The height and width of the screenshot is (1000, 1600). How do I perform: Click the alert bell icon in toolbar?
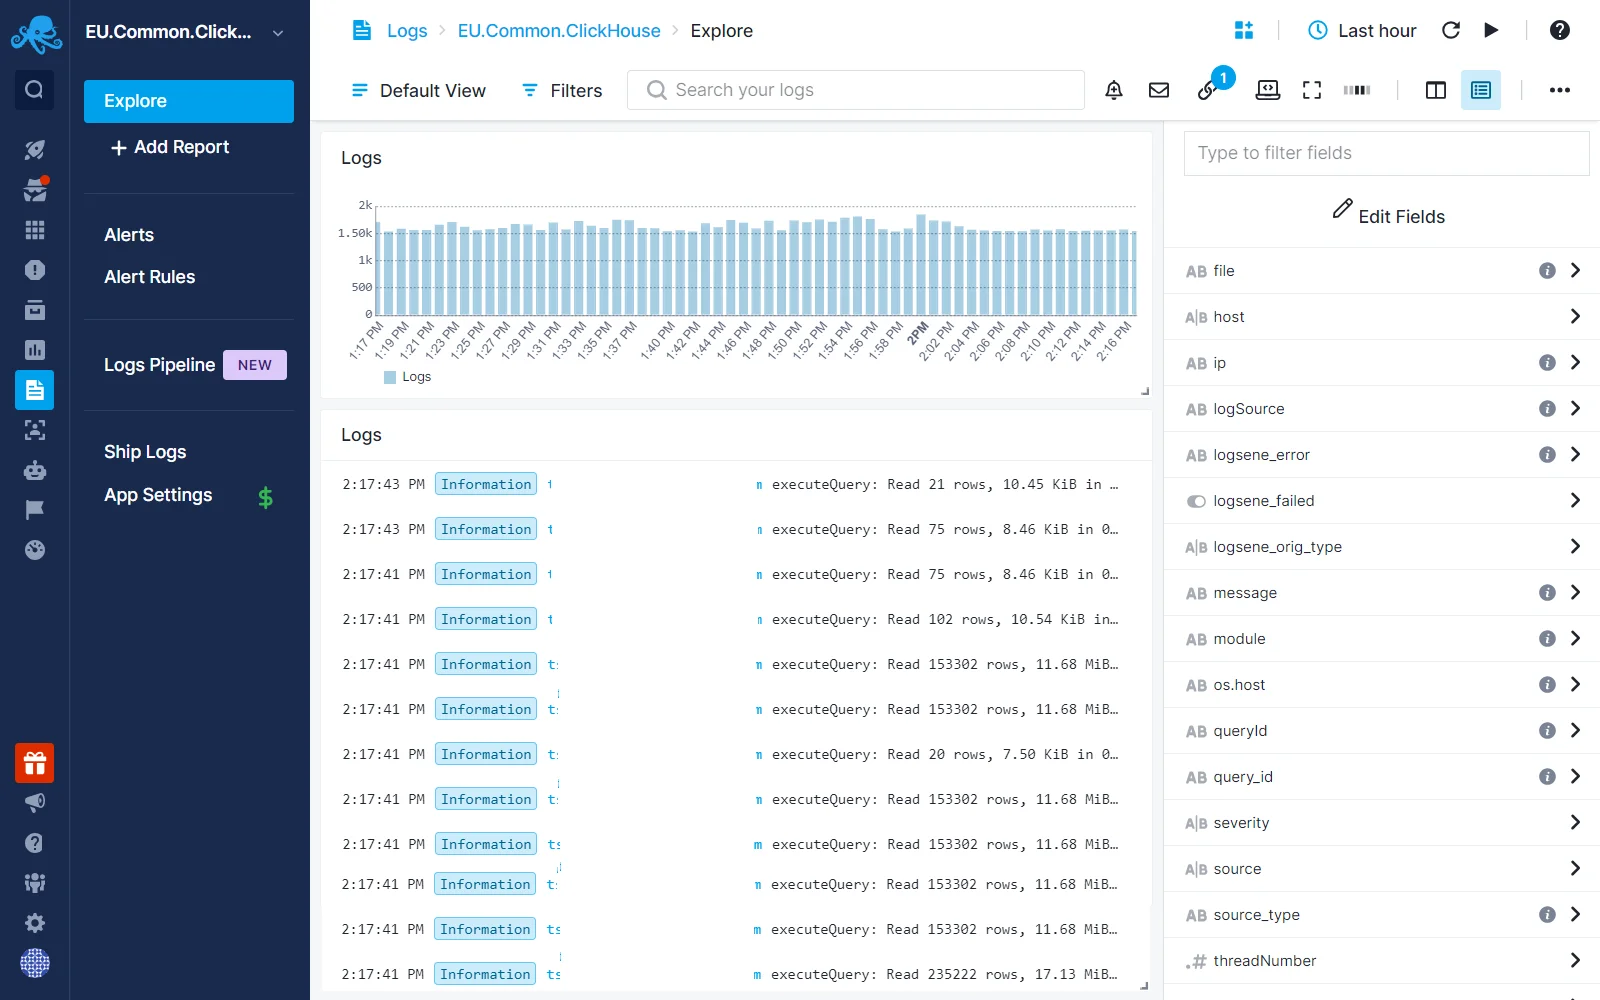(x=1113, y=90)
